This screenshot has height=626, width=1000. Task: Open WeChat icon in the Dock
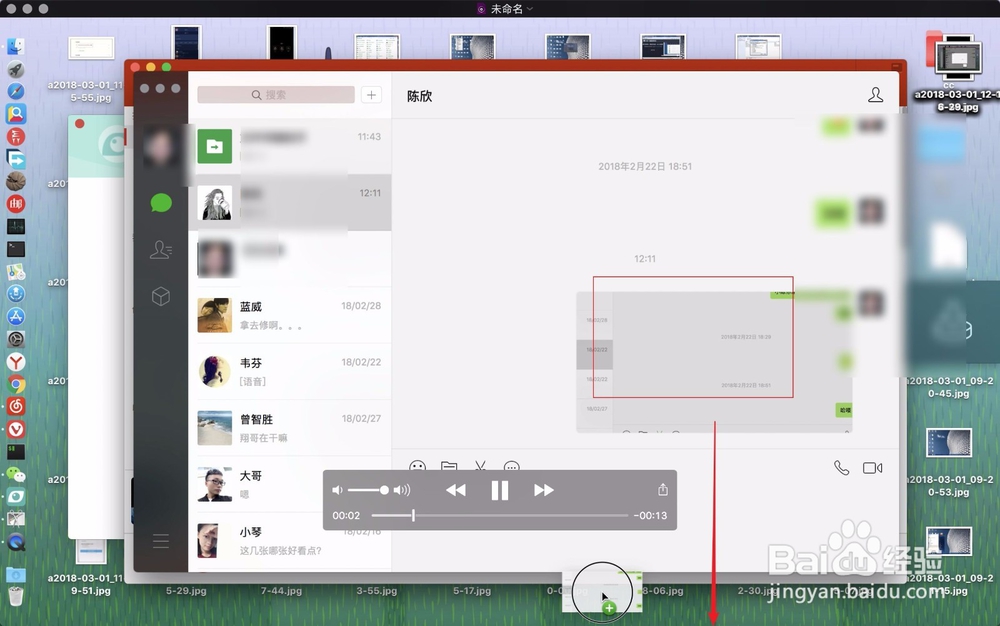coord(16,474)
